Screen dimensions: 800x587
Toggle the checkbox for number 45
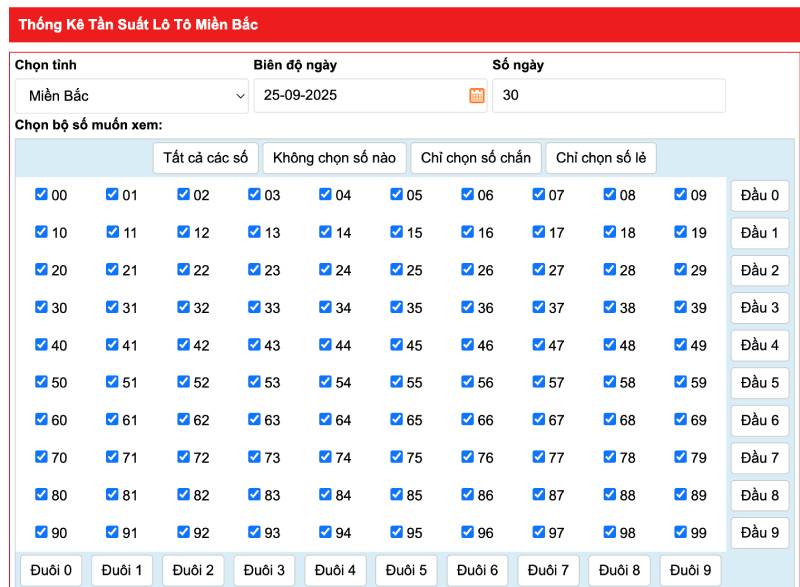coord(396,345)
